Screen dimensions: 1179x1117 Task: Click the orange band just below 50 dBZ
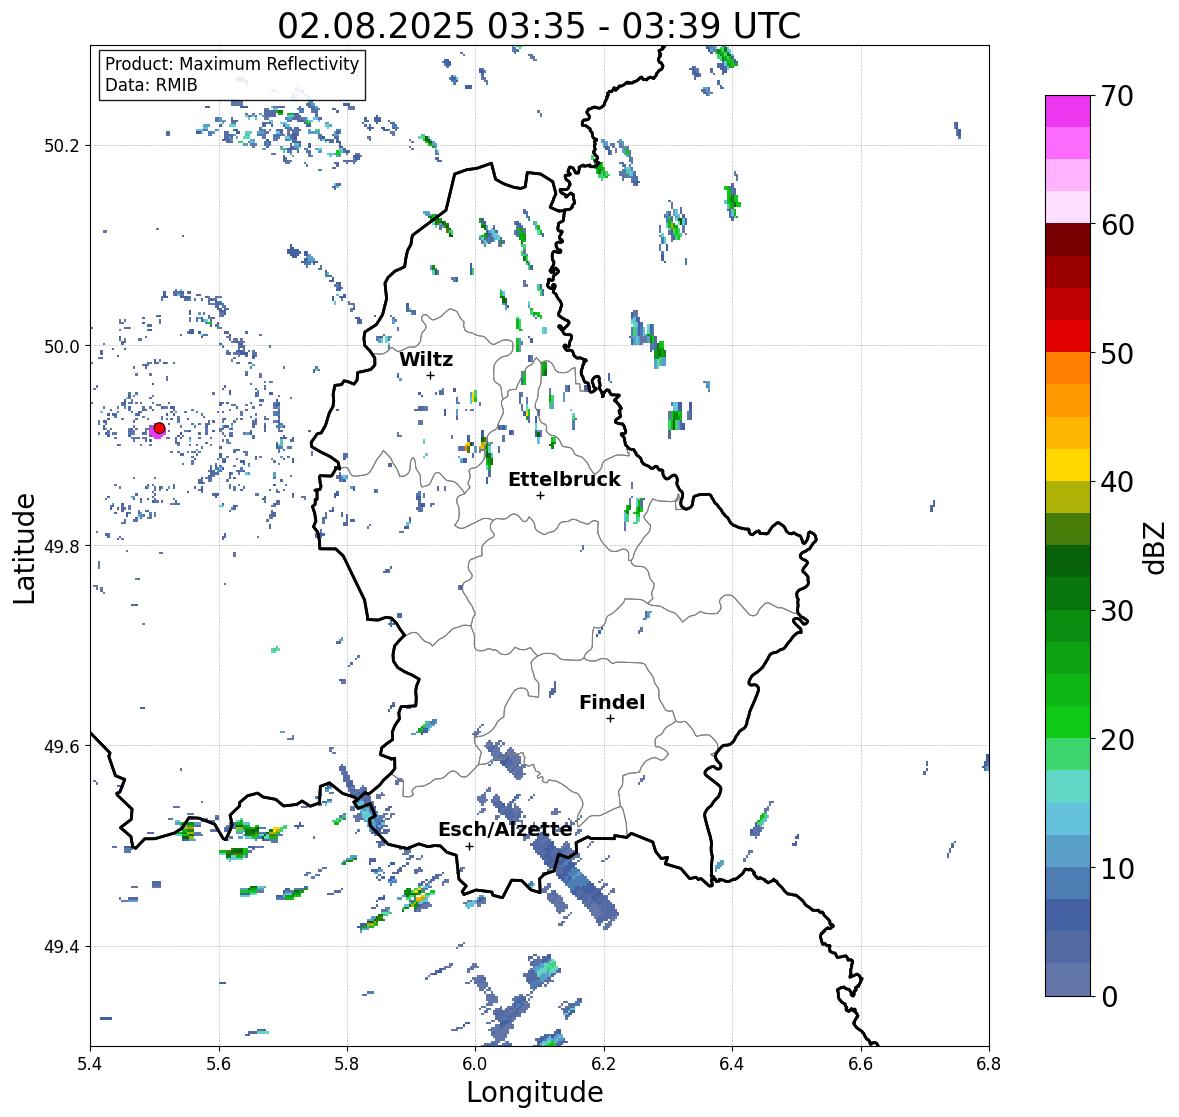pyautogui.click(x=1068, y=368)
